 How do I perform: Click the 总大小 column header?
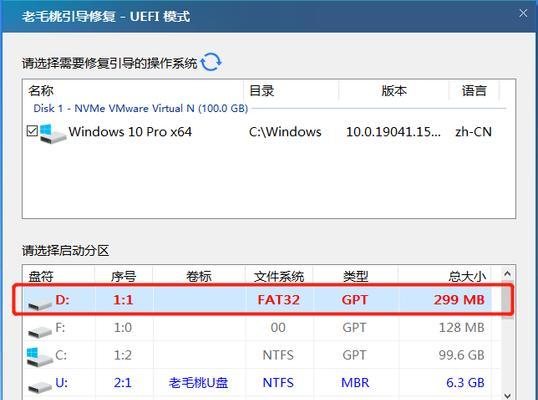(467, 276)
